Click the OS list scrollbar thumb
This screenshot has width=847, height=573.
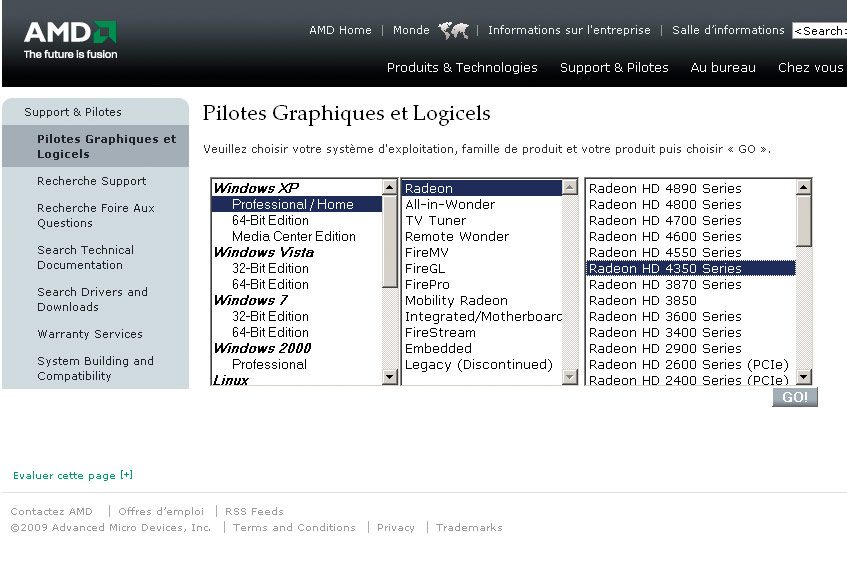point(389,241)
